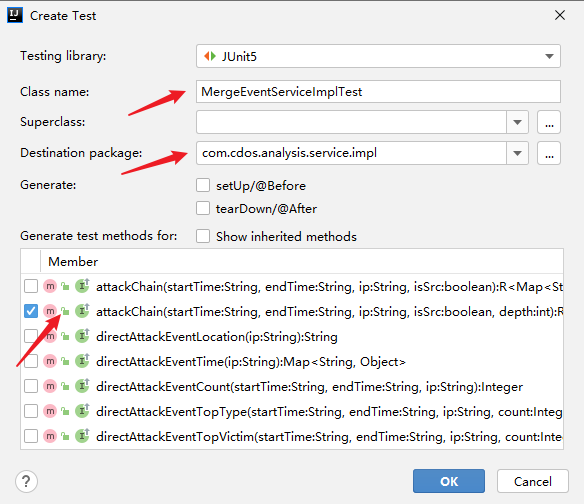Click the Cancel button
The height and width of the screenshot is (504, 584).
coord(533,481)
